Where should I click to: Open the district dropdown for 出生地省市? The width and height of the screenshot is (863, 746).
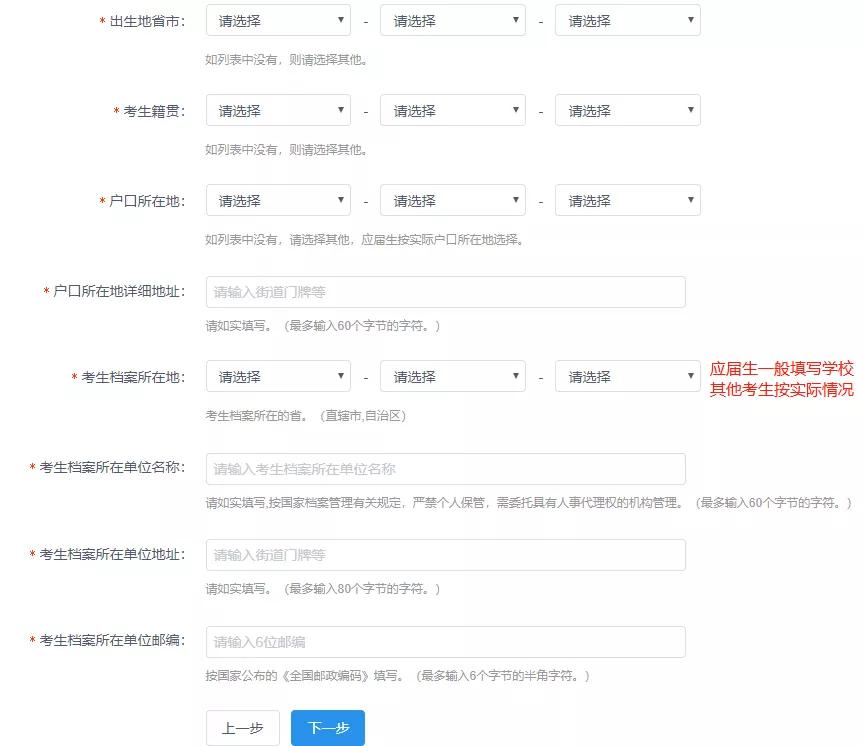pyautogui.click(x=627, y=20)
